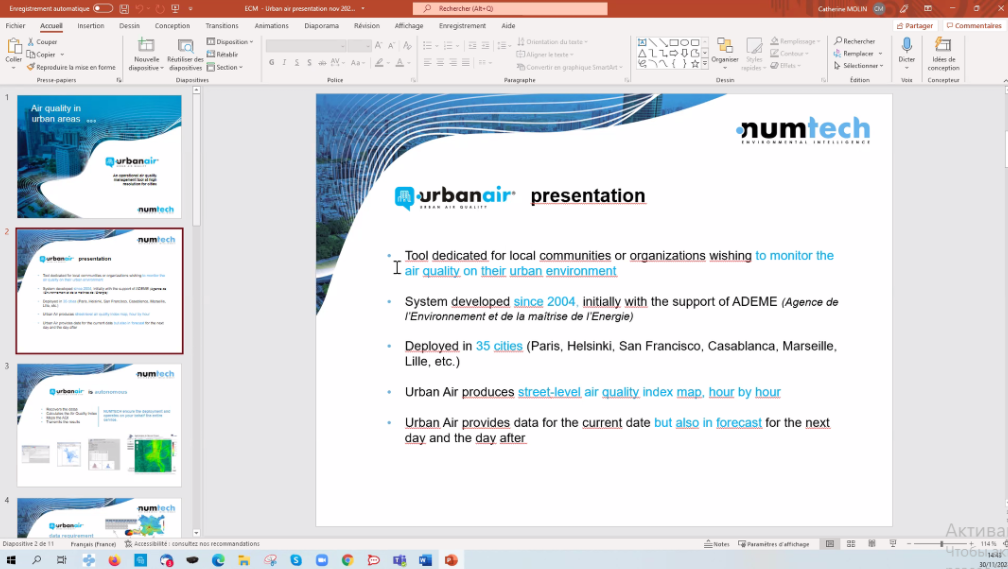Open the Organiser arrange menu
The image size is (1008, 569).
(724, 54)
